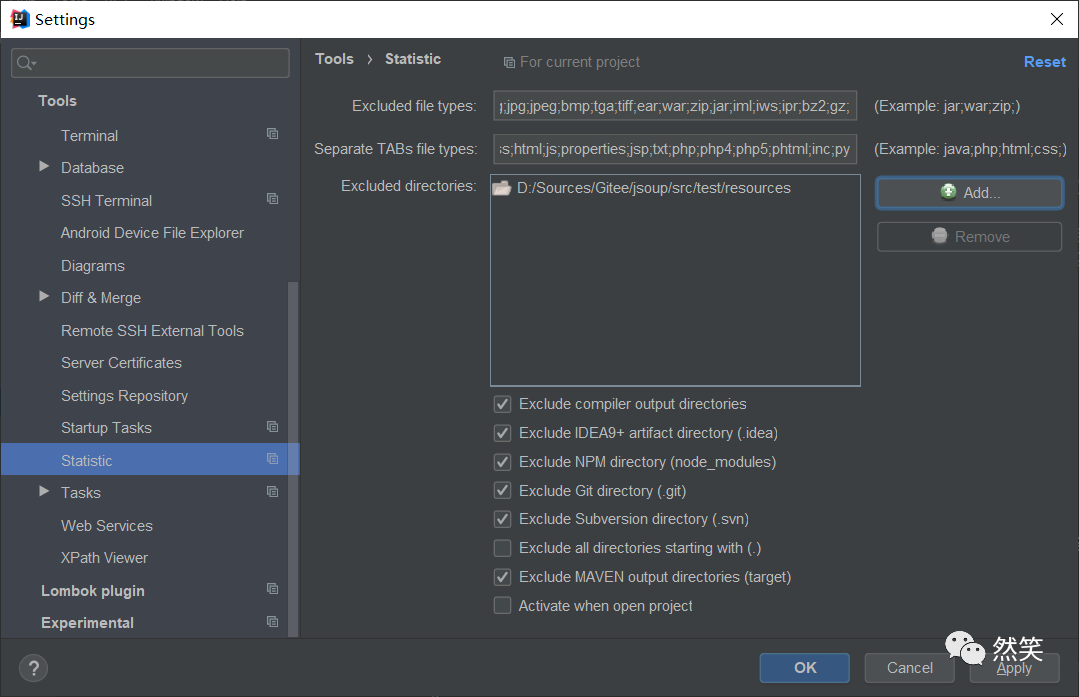The width and height of the screenshot is (1079, 697).
Task: Select Android Device File Explorer settings
Action: (x=152, y=233)
